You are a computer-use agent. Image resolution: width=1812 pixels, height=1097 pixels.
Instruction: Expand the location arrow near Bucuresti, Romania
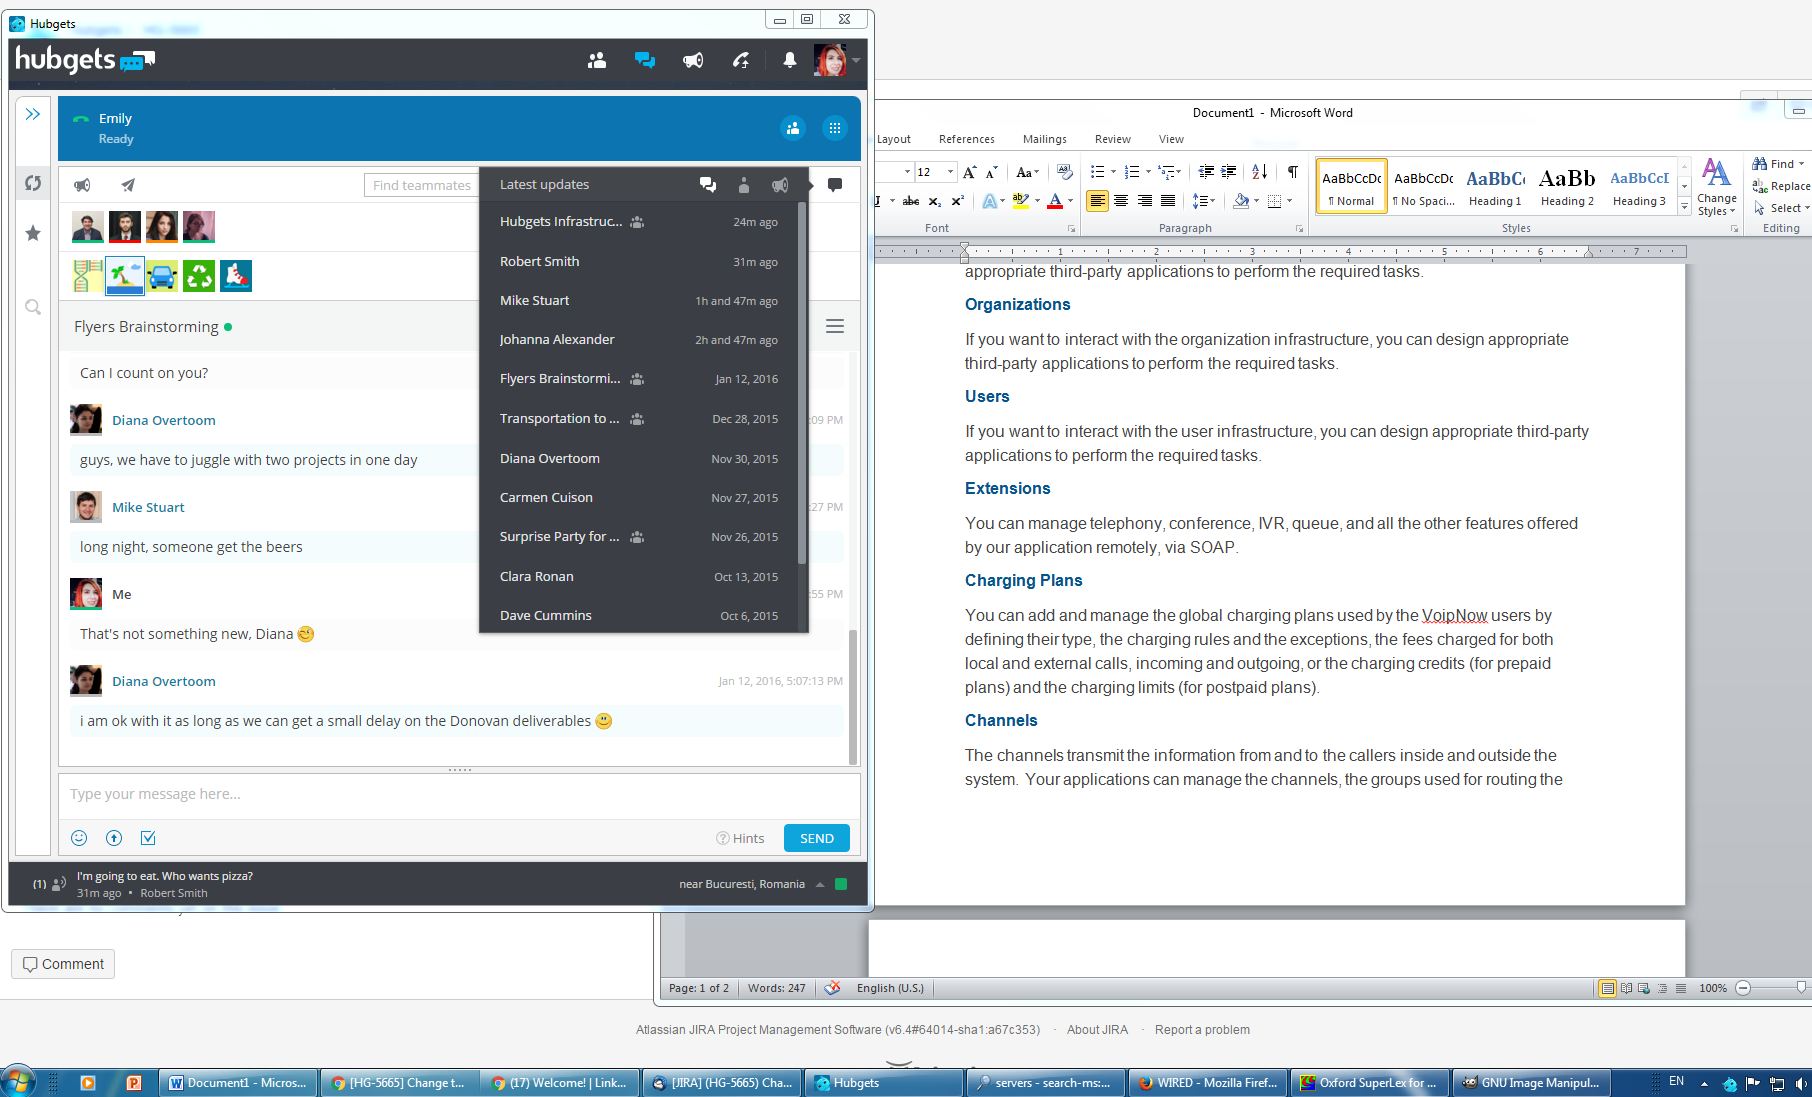(x=820, y=884)
